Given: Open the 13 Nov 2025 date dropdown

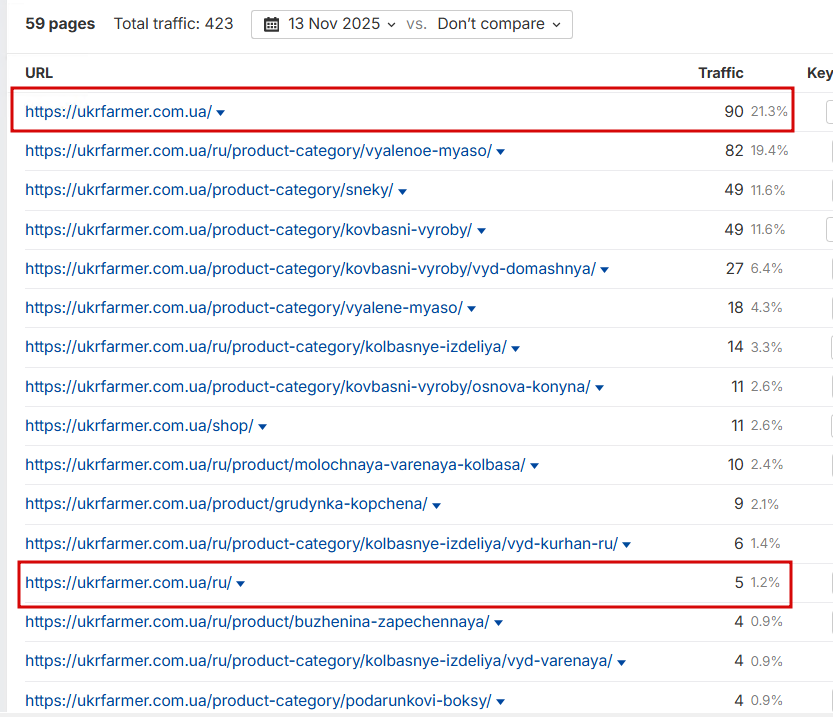Looking at the screenshot, I should [x=342, y=24].
